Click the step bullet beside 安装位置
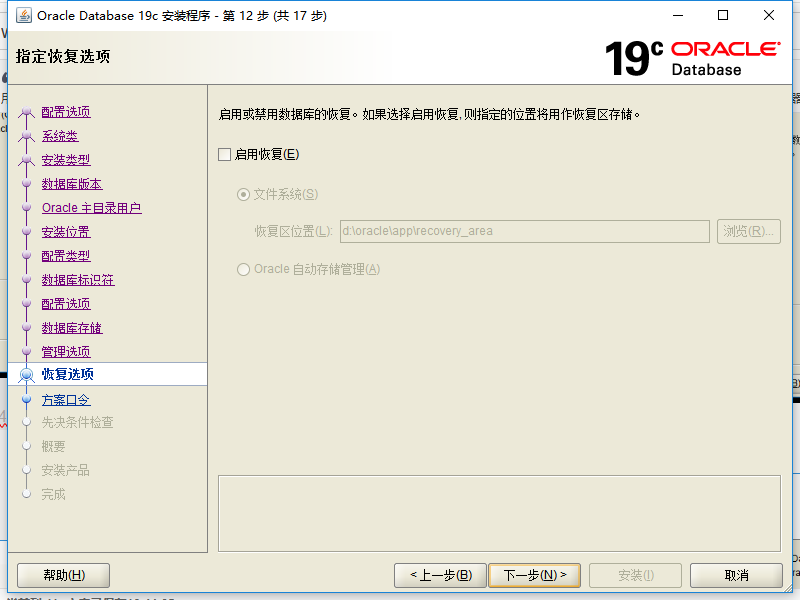800x600 pixels. pos(27,232)
